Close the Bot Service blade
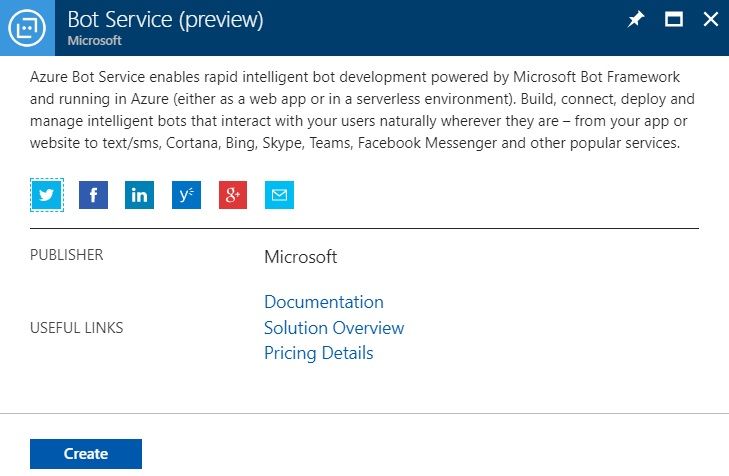 pyautogui.click(x=710, y=20)
